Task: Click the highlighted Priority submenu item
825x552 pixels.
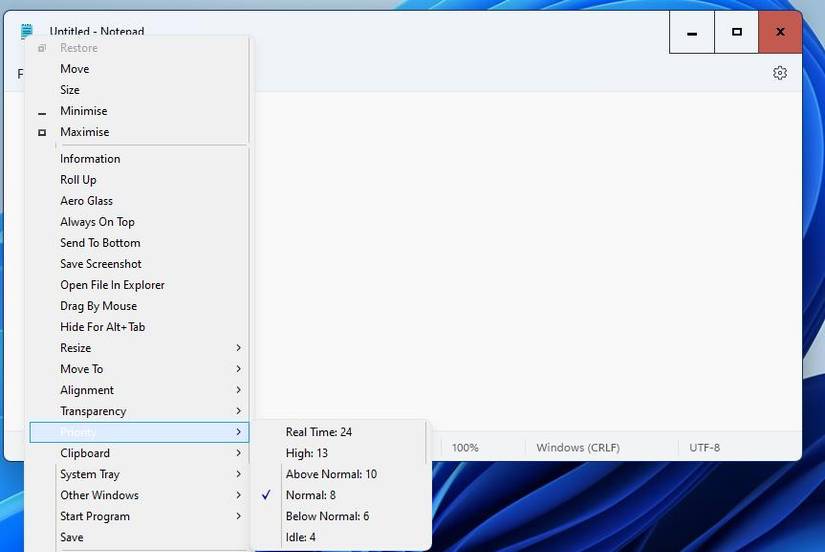Action: [x=139, y=433]
